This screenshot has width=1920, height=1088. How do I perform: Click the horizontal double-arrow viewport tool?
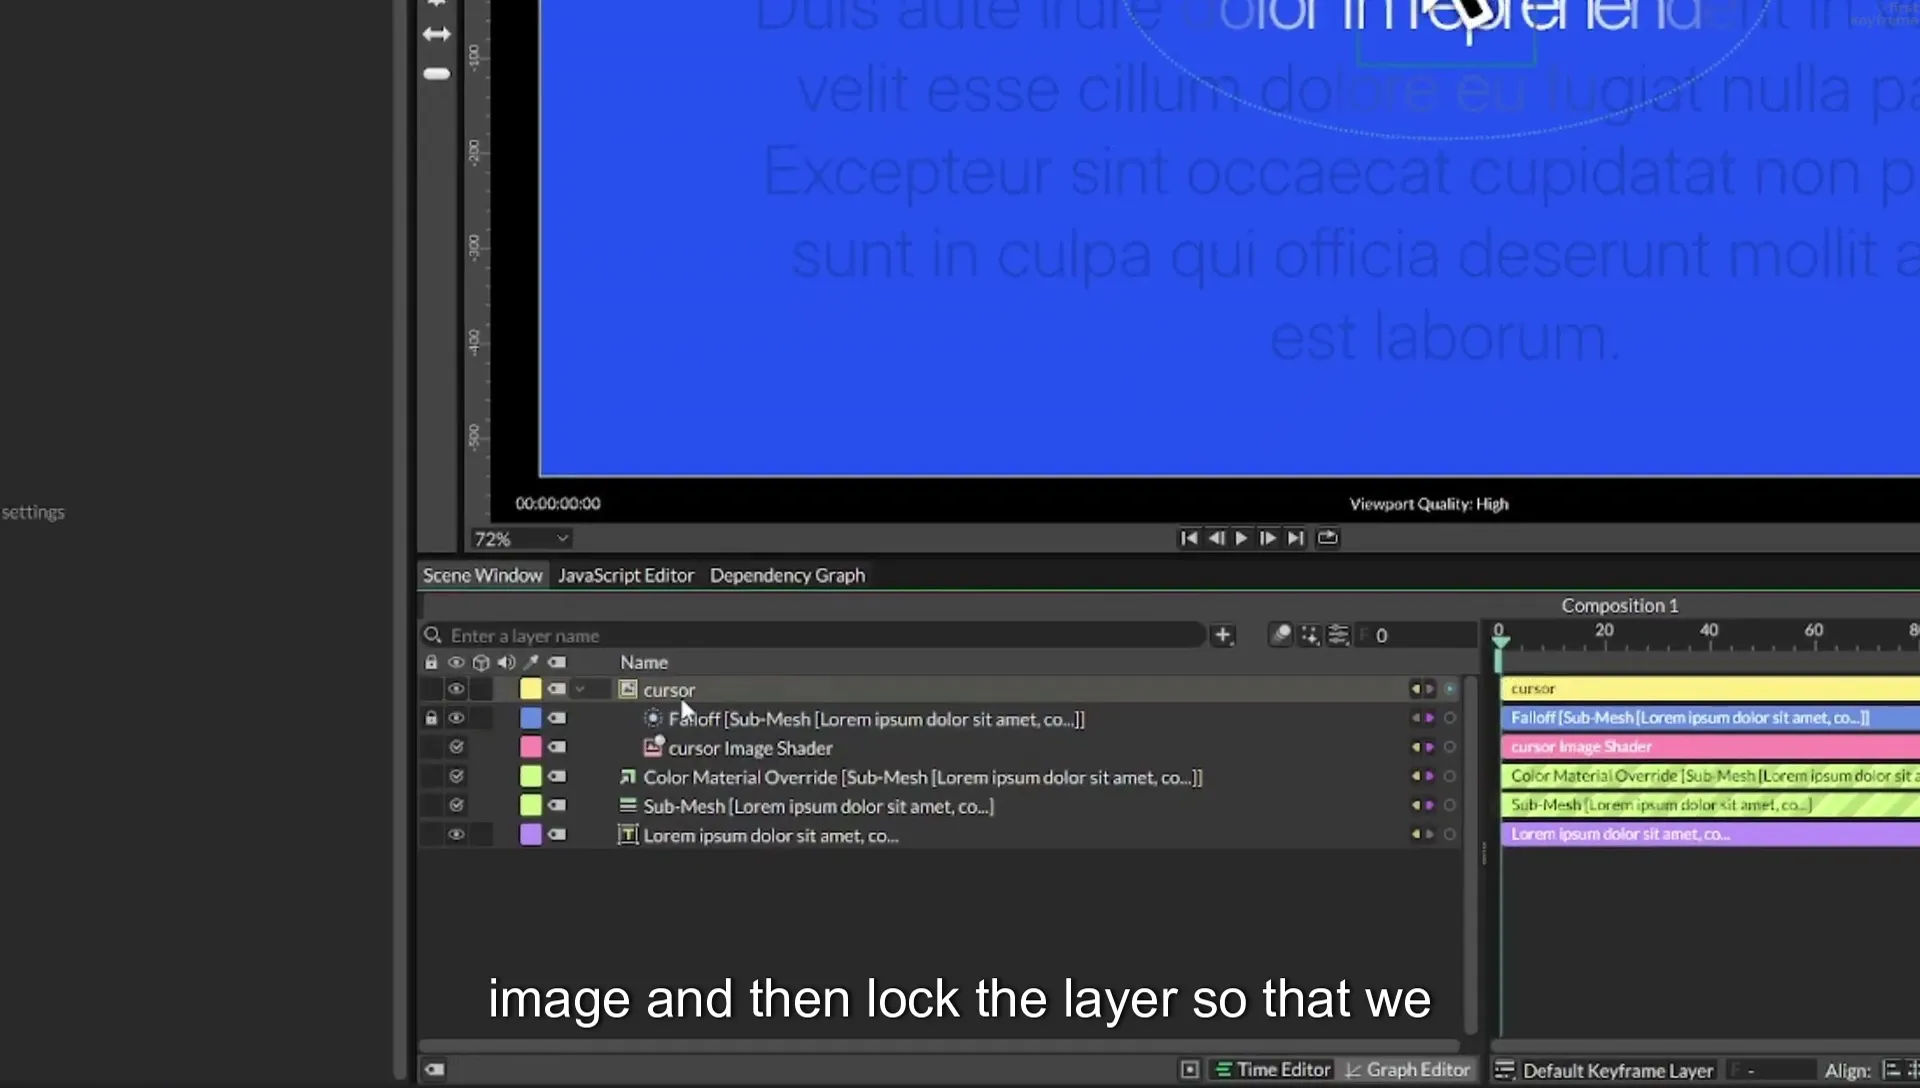[x=437, y=34]
